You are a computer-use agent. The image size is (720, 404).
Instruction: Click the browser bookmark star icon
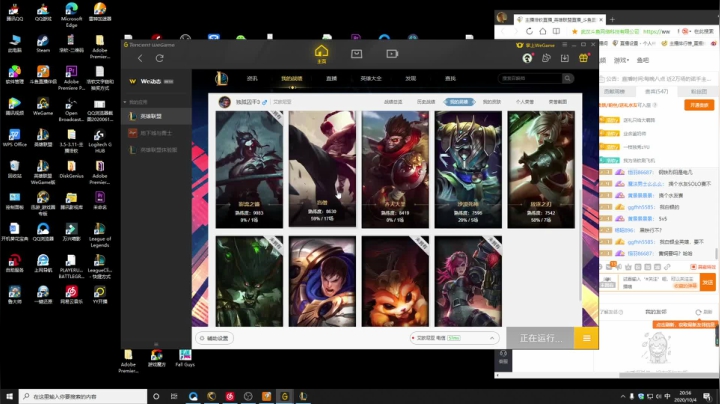click(x=574, y=31)
